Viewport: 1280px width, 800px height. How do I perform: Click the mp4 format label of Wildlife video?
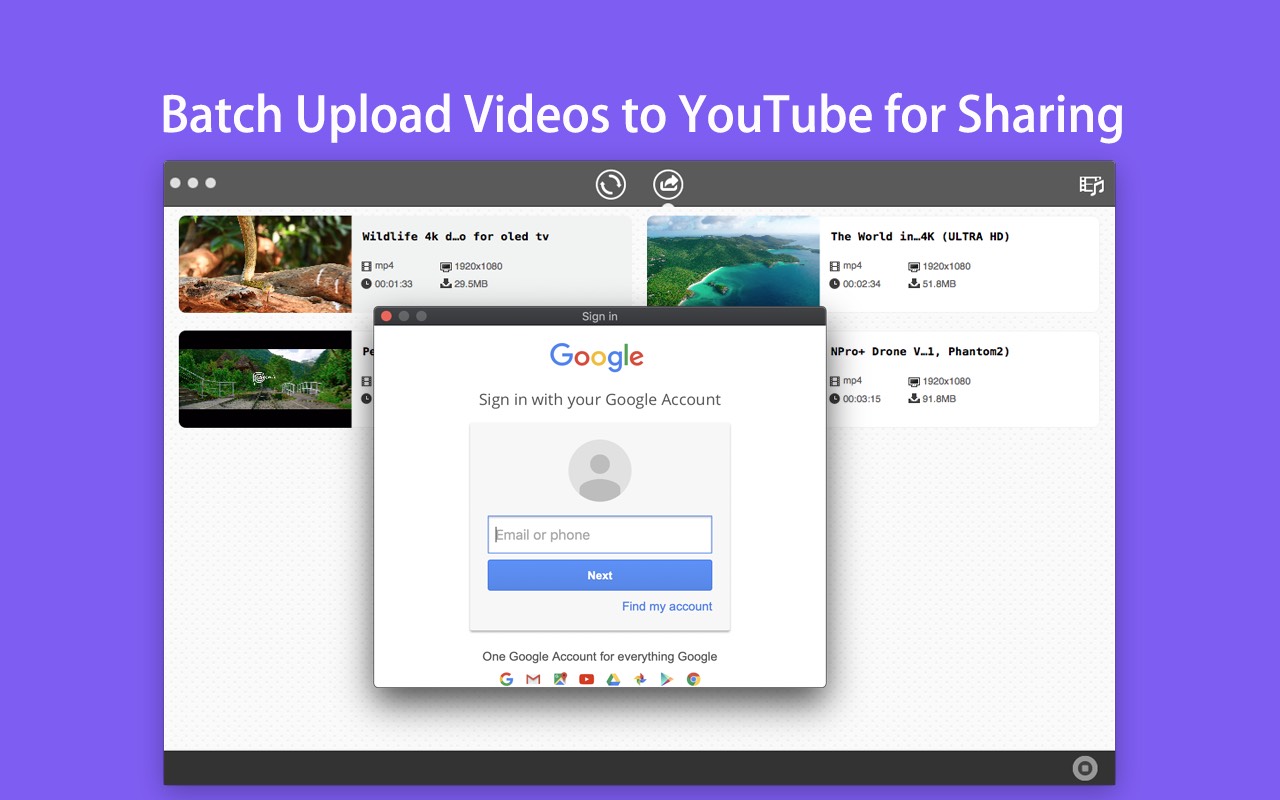(x=384, y=266)
